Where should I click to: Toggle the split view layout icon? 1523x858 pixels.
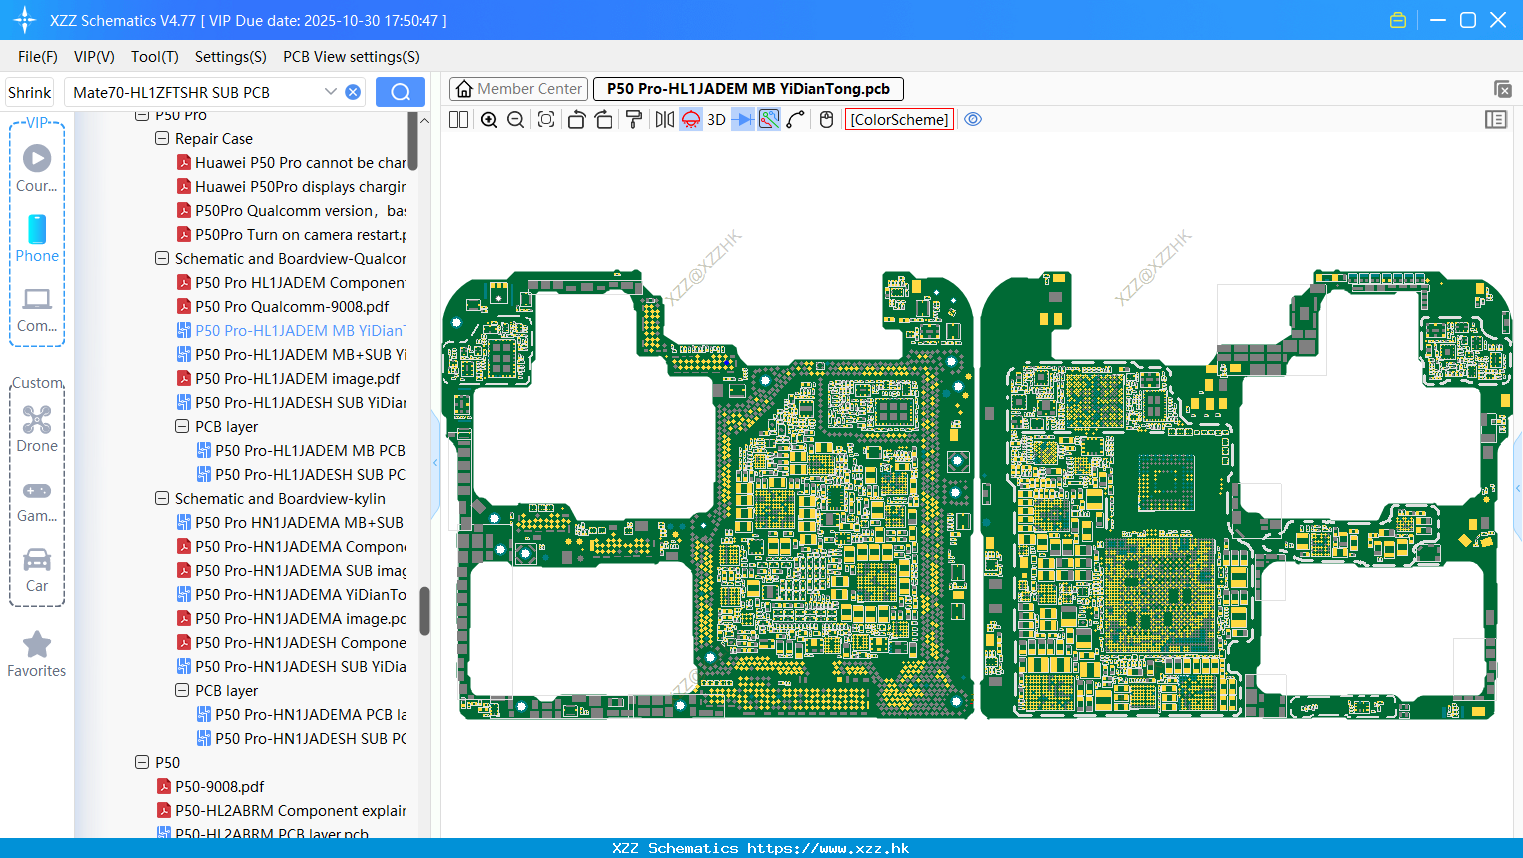click(x=458, y=120)
